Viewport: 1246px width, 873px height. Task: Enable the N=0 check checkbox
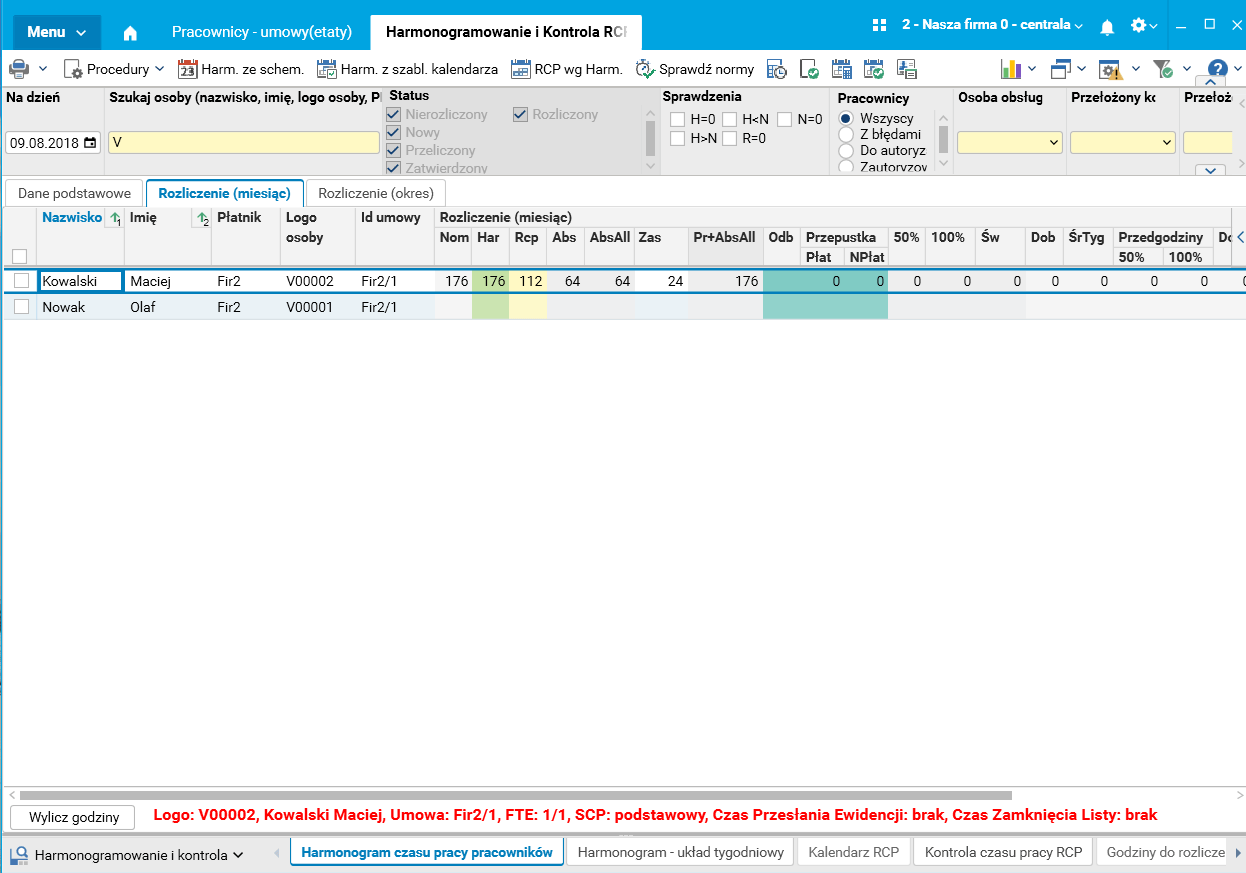click(x=784, y=119)
